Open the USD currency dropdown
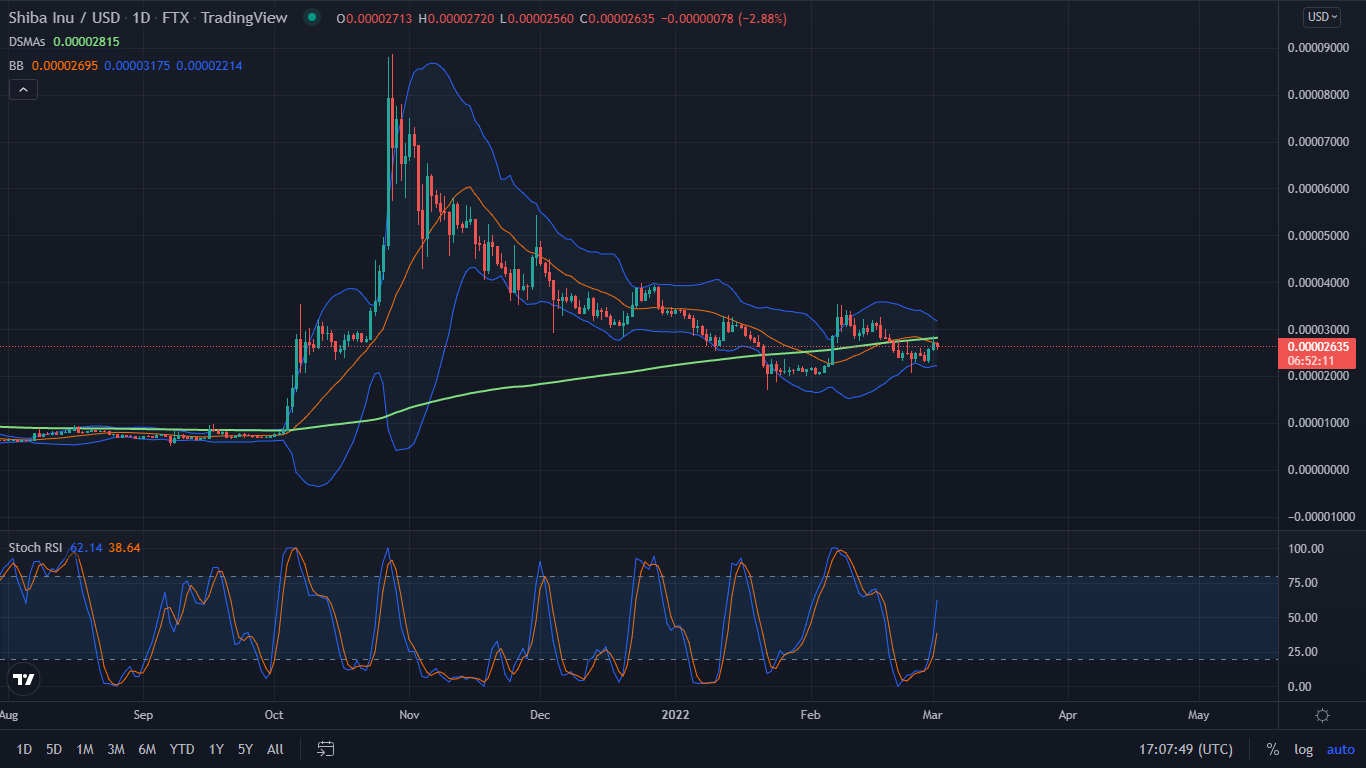 point(1323,17)
